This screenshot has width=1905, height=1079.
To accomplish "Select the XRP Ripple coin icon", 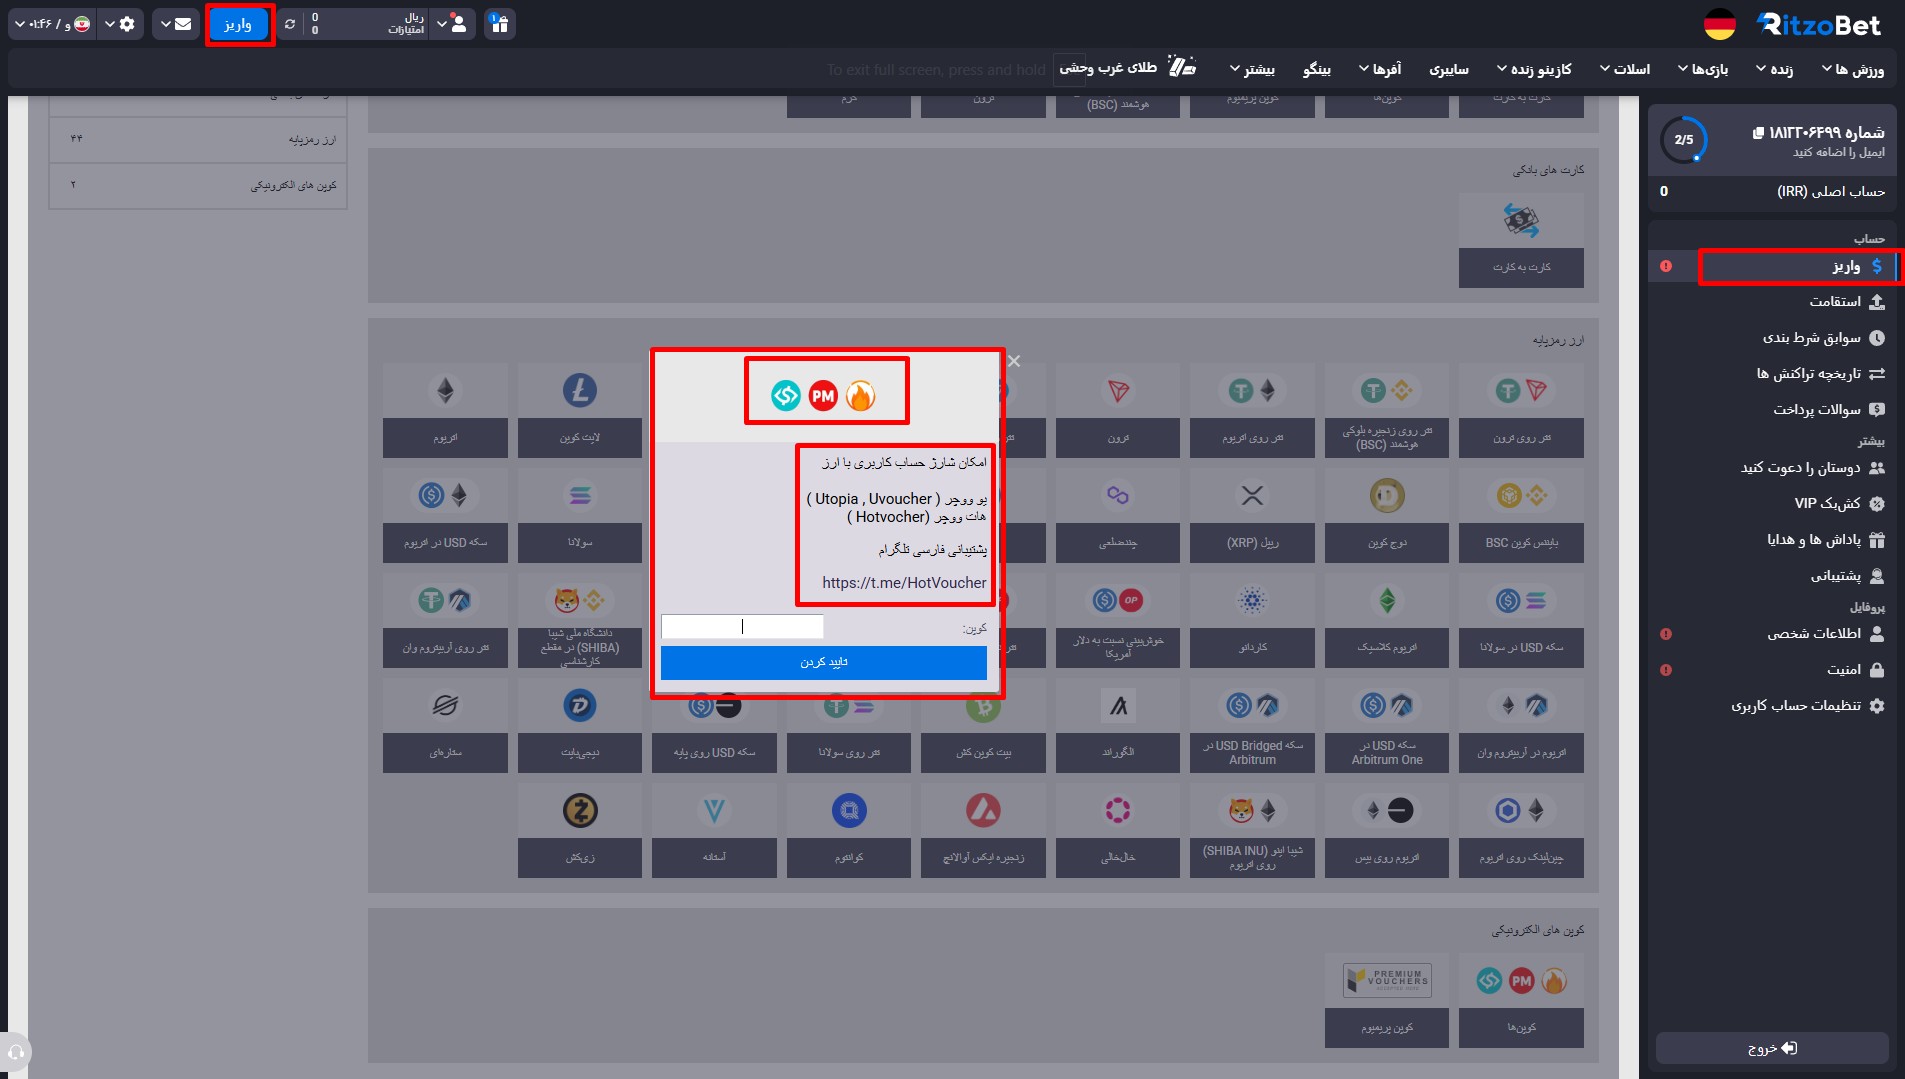I will [x=1252, y=495].
